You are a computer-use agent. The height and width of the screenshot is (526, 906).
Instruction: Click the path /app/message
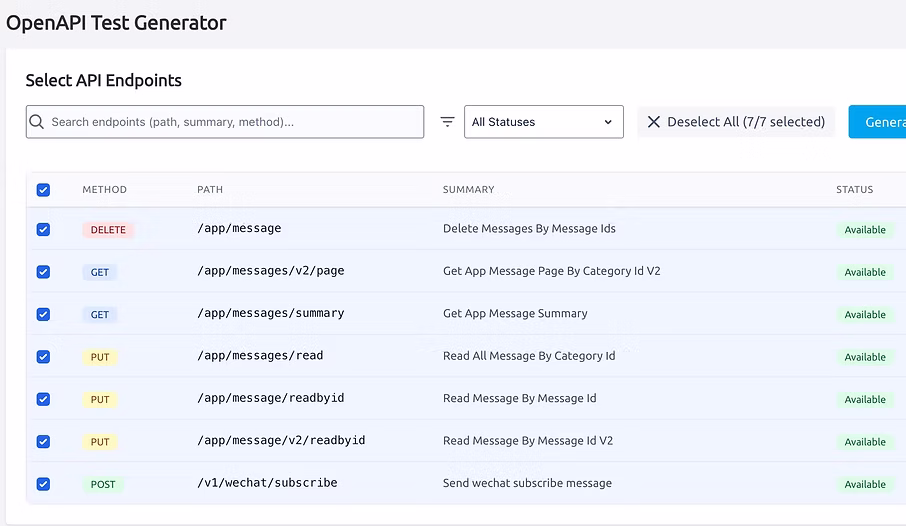(239, 228)
